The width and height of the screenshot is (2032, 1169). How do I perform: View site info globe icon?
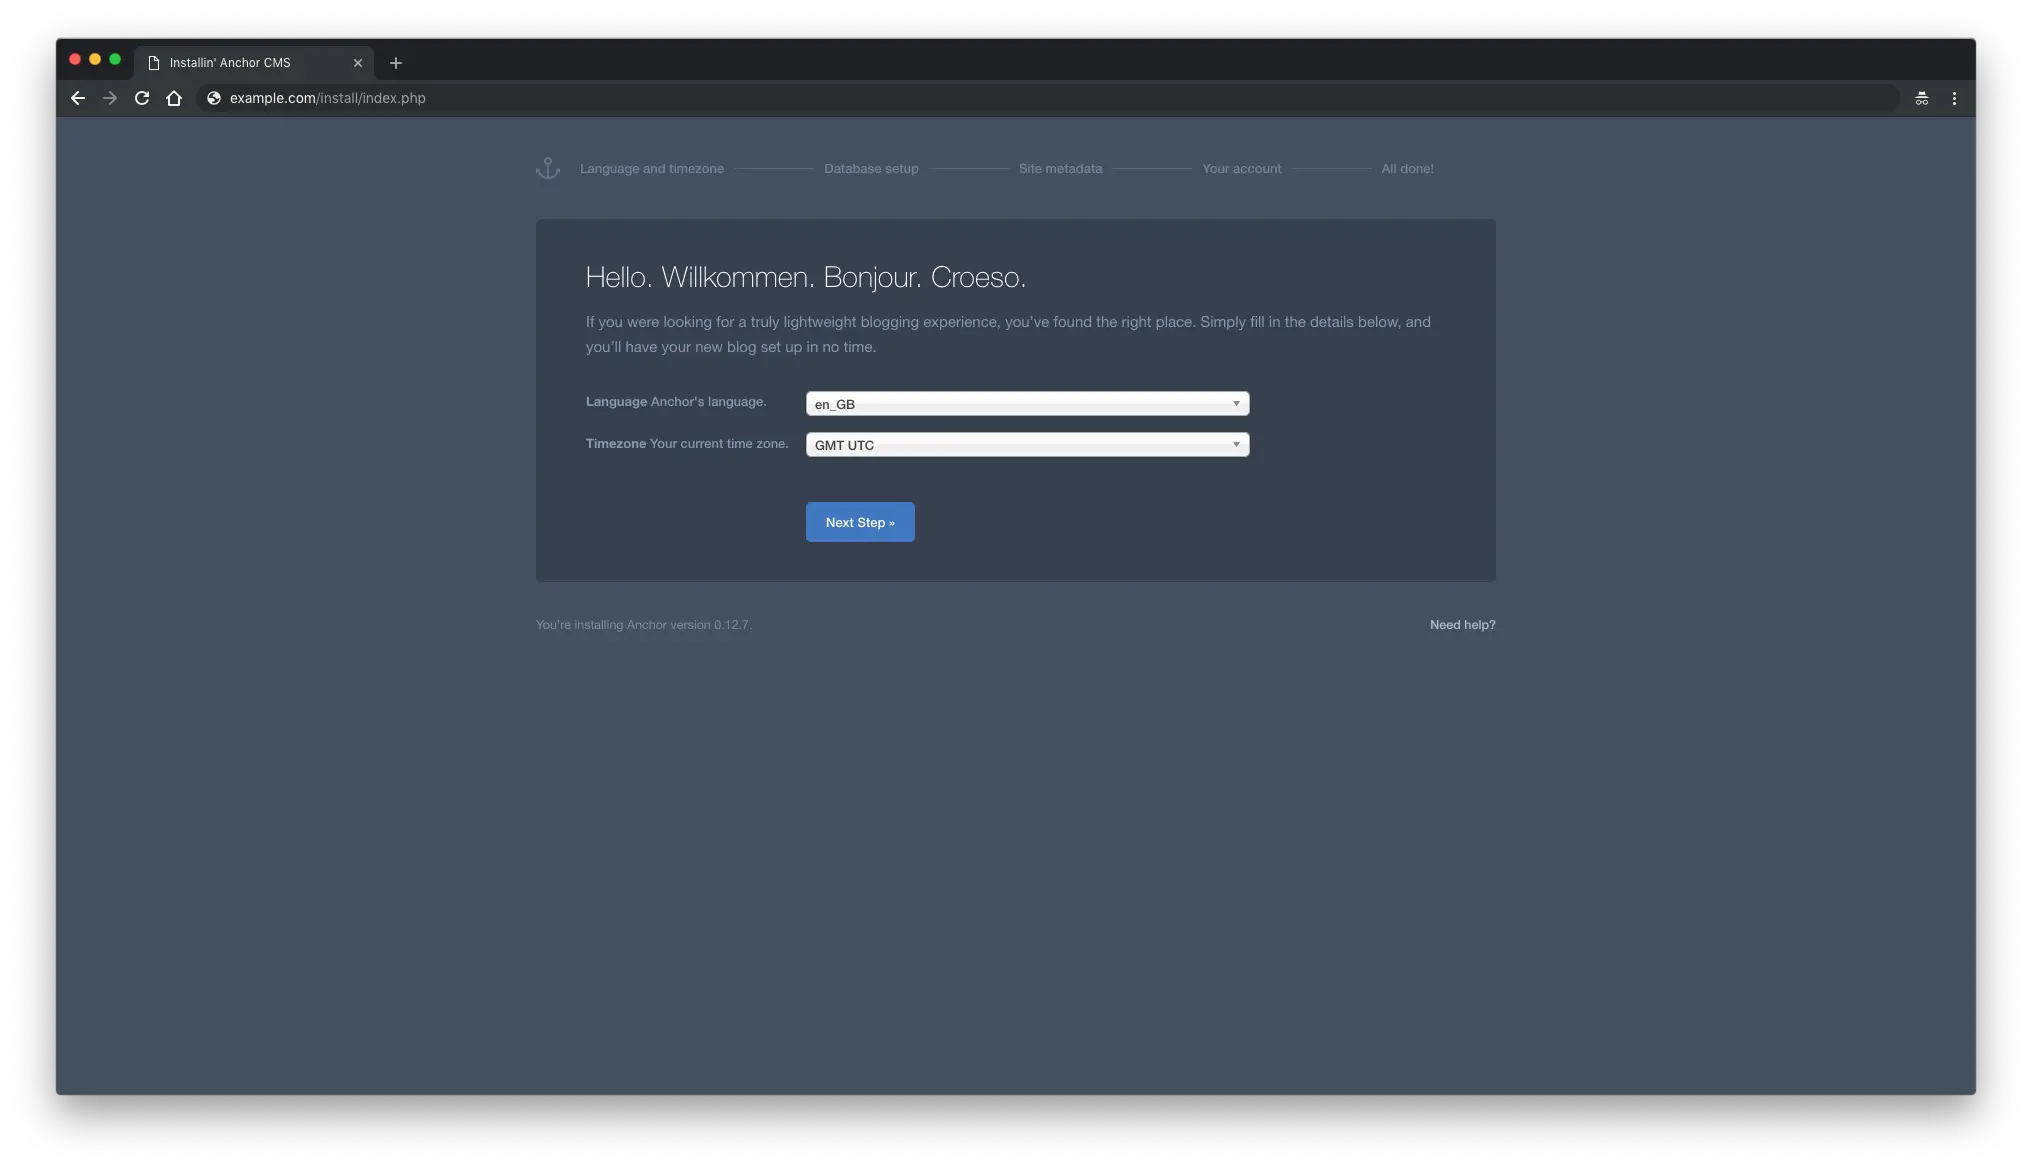(x=213, y=98)
